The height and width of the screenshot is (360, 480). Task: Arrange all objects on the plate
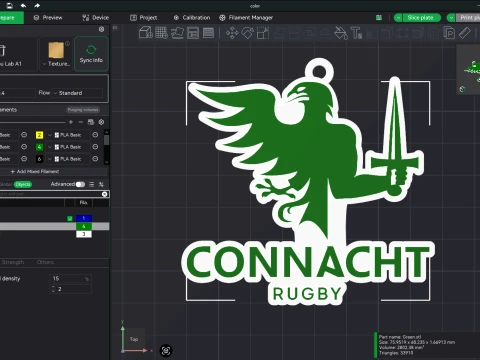click(x=193, y=33)
